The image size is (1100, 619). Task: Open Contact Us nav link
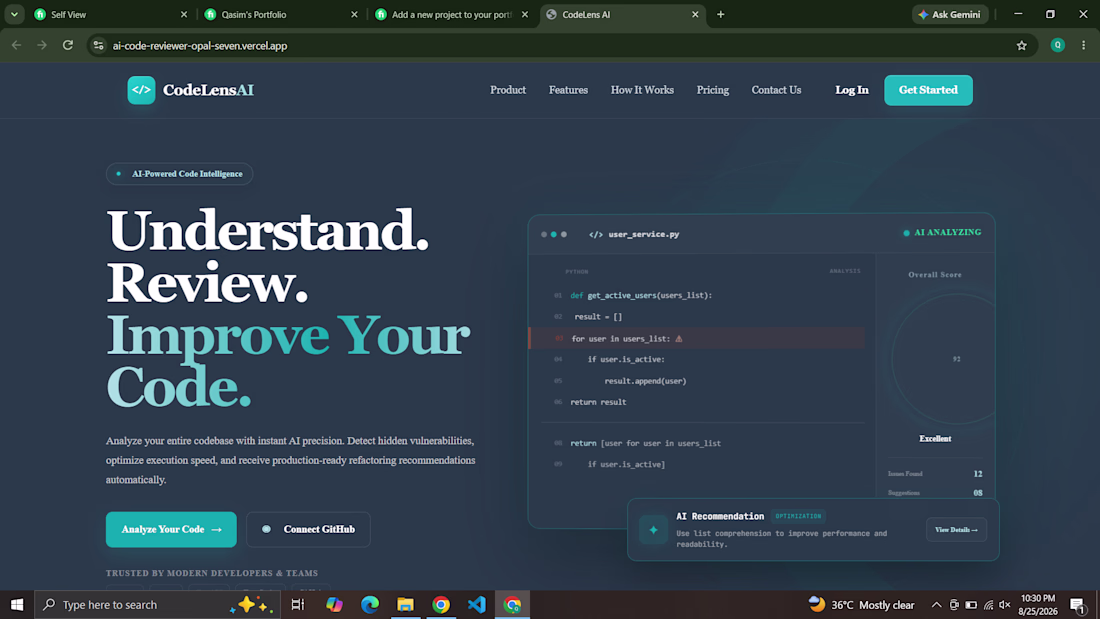776,90
